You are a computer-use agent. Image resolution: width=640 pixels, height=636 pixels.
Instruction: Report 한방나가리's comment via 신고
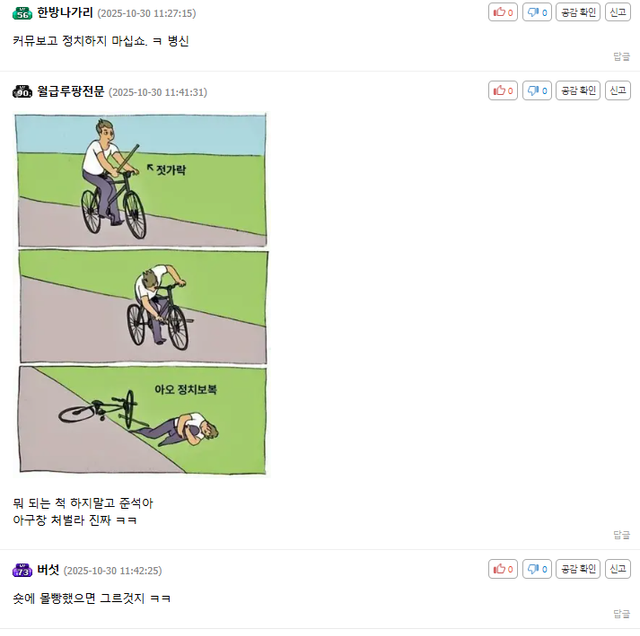[x=618, y=12]
